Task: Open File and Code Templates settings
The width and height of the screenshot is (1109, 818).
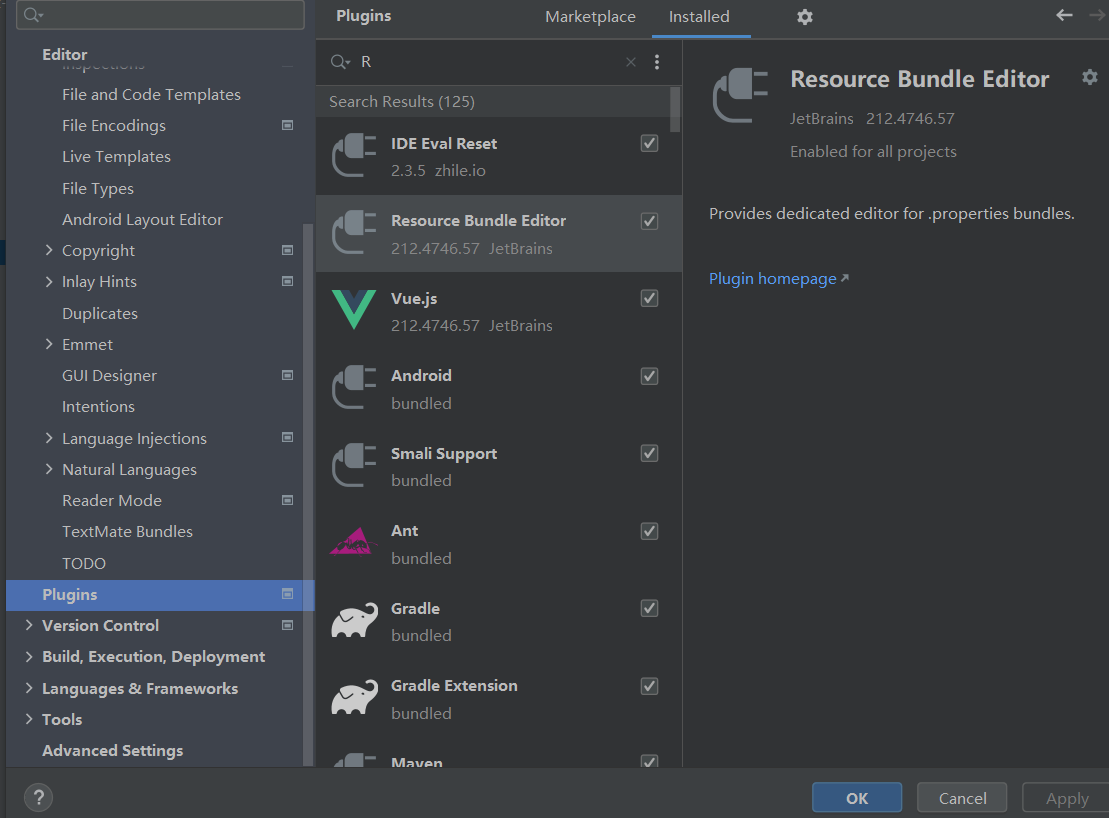Action: tap(151, 94)
